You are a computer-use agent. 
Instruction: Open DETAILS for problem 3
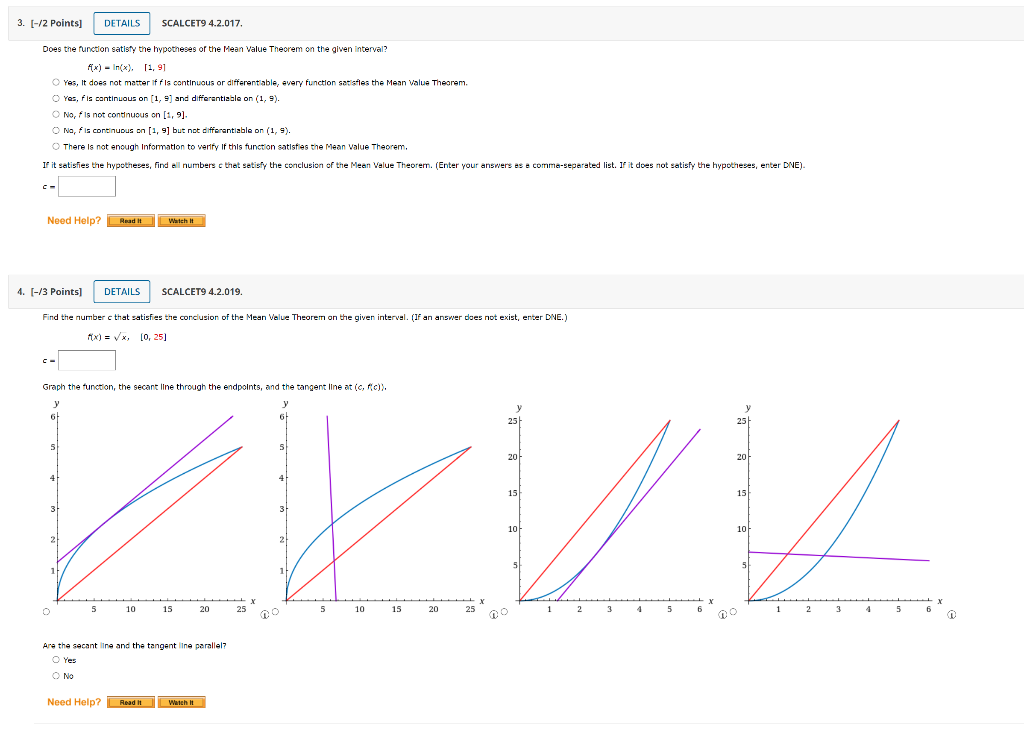coord(121,22)
